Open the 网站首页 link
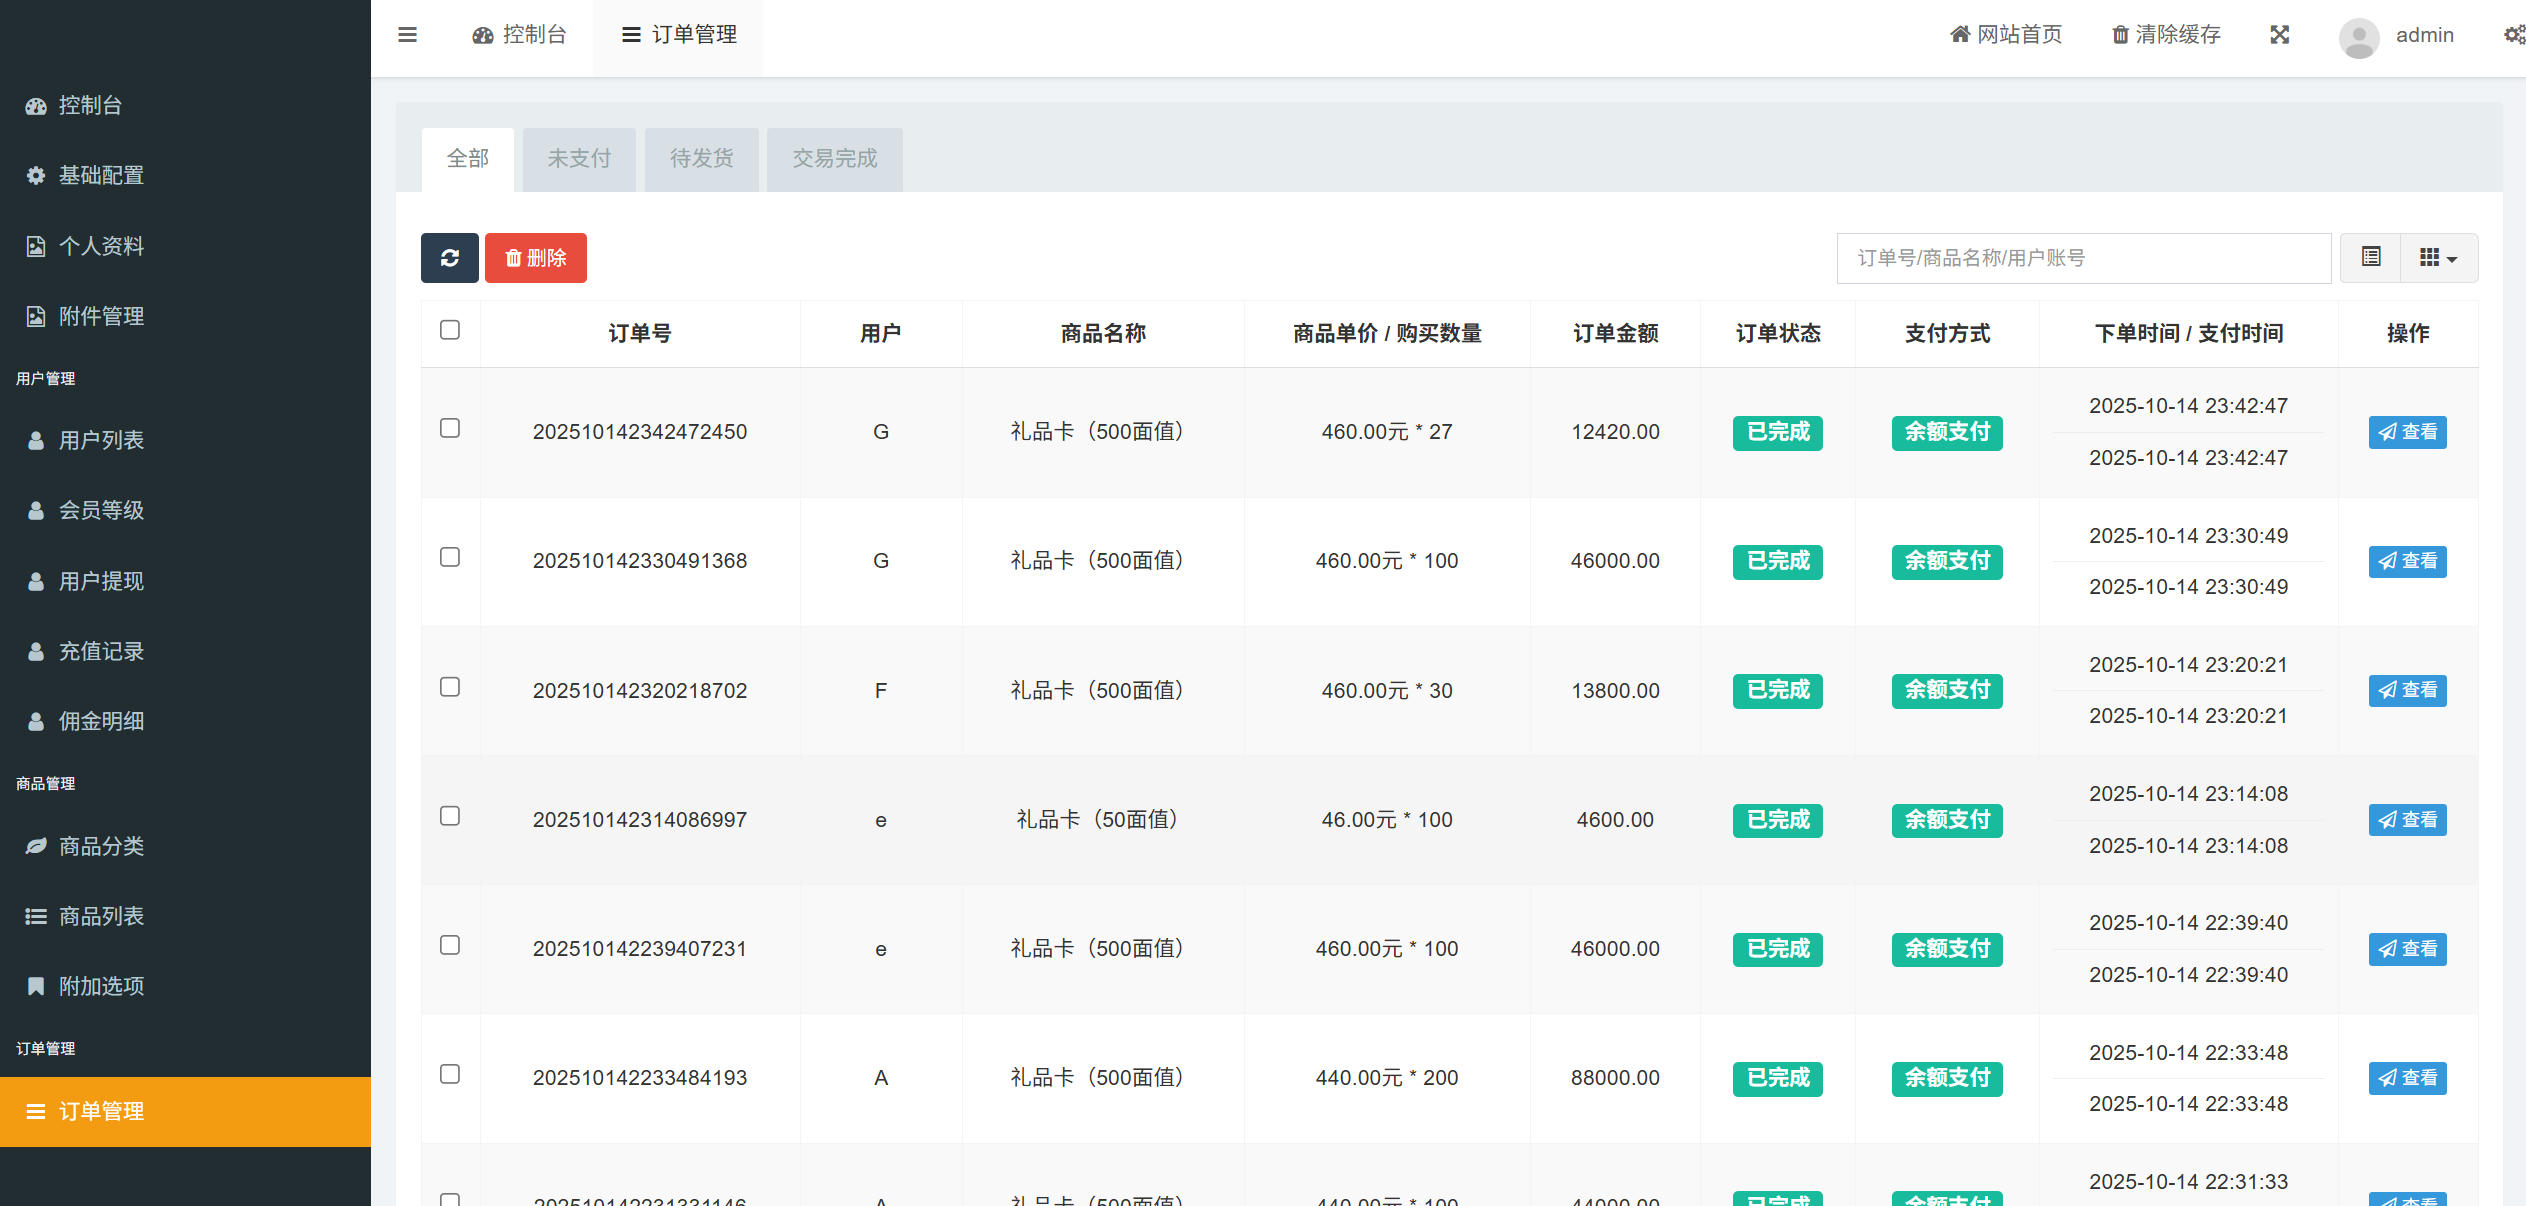Screen dimensions: 2526x1206 (x=2006, y=35)
